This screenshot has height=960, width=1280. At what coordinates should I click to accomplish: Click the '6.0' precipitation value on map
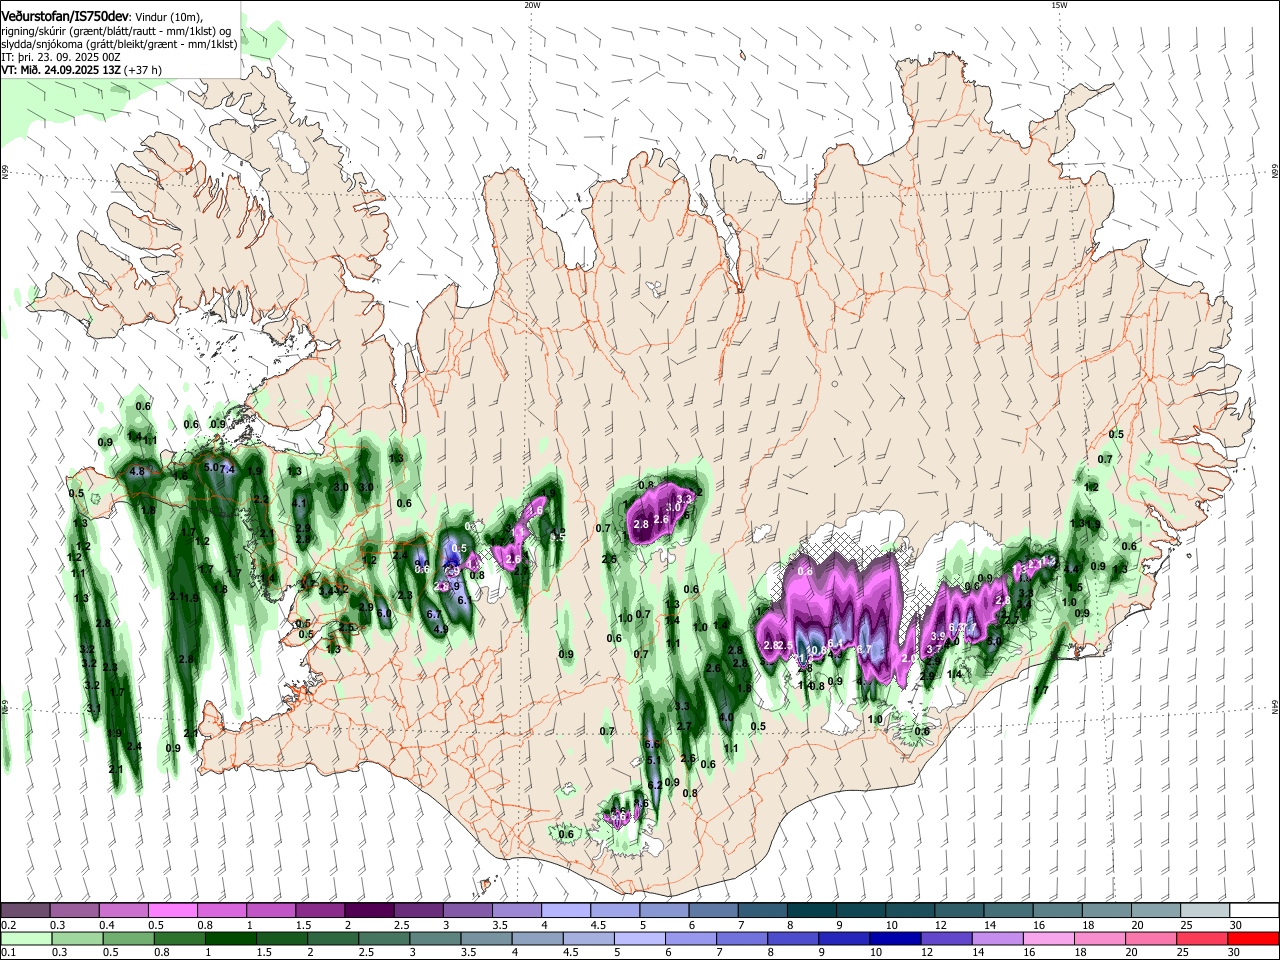[x=384, y=613]
